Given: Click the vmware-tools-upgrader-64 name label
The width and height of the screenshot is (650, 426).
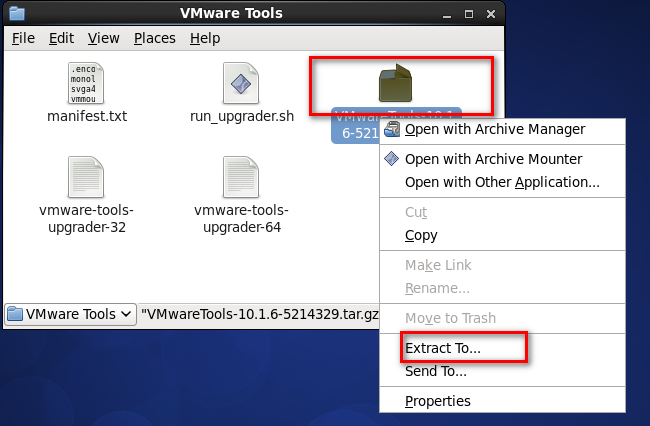Looking at the screenshot, I should (x=242, y=218).
